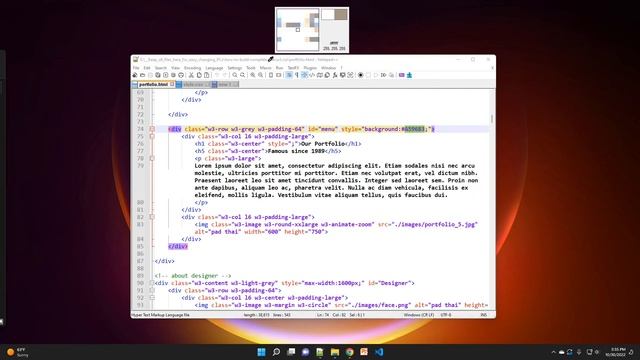Open the TextFX menu
Image resolution: width=640 pixels, height=360 pixels.
(x=293, y=68)
